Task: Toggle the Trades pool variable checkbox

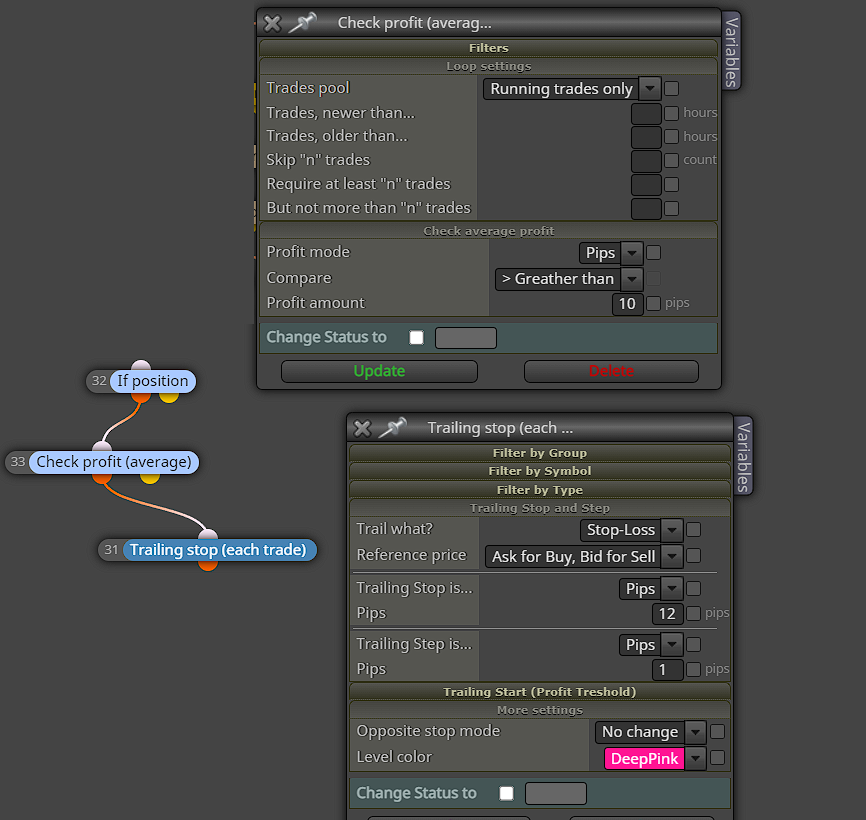Action: (672, 88)
